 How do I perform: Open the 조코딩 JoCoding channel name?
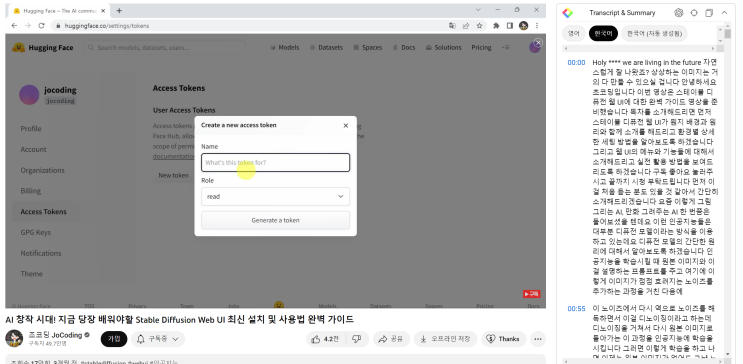coord(55,335)
